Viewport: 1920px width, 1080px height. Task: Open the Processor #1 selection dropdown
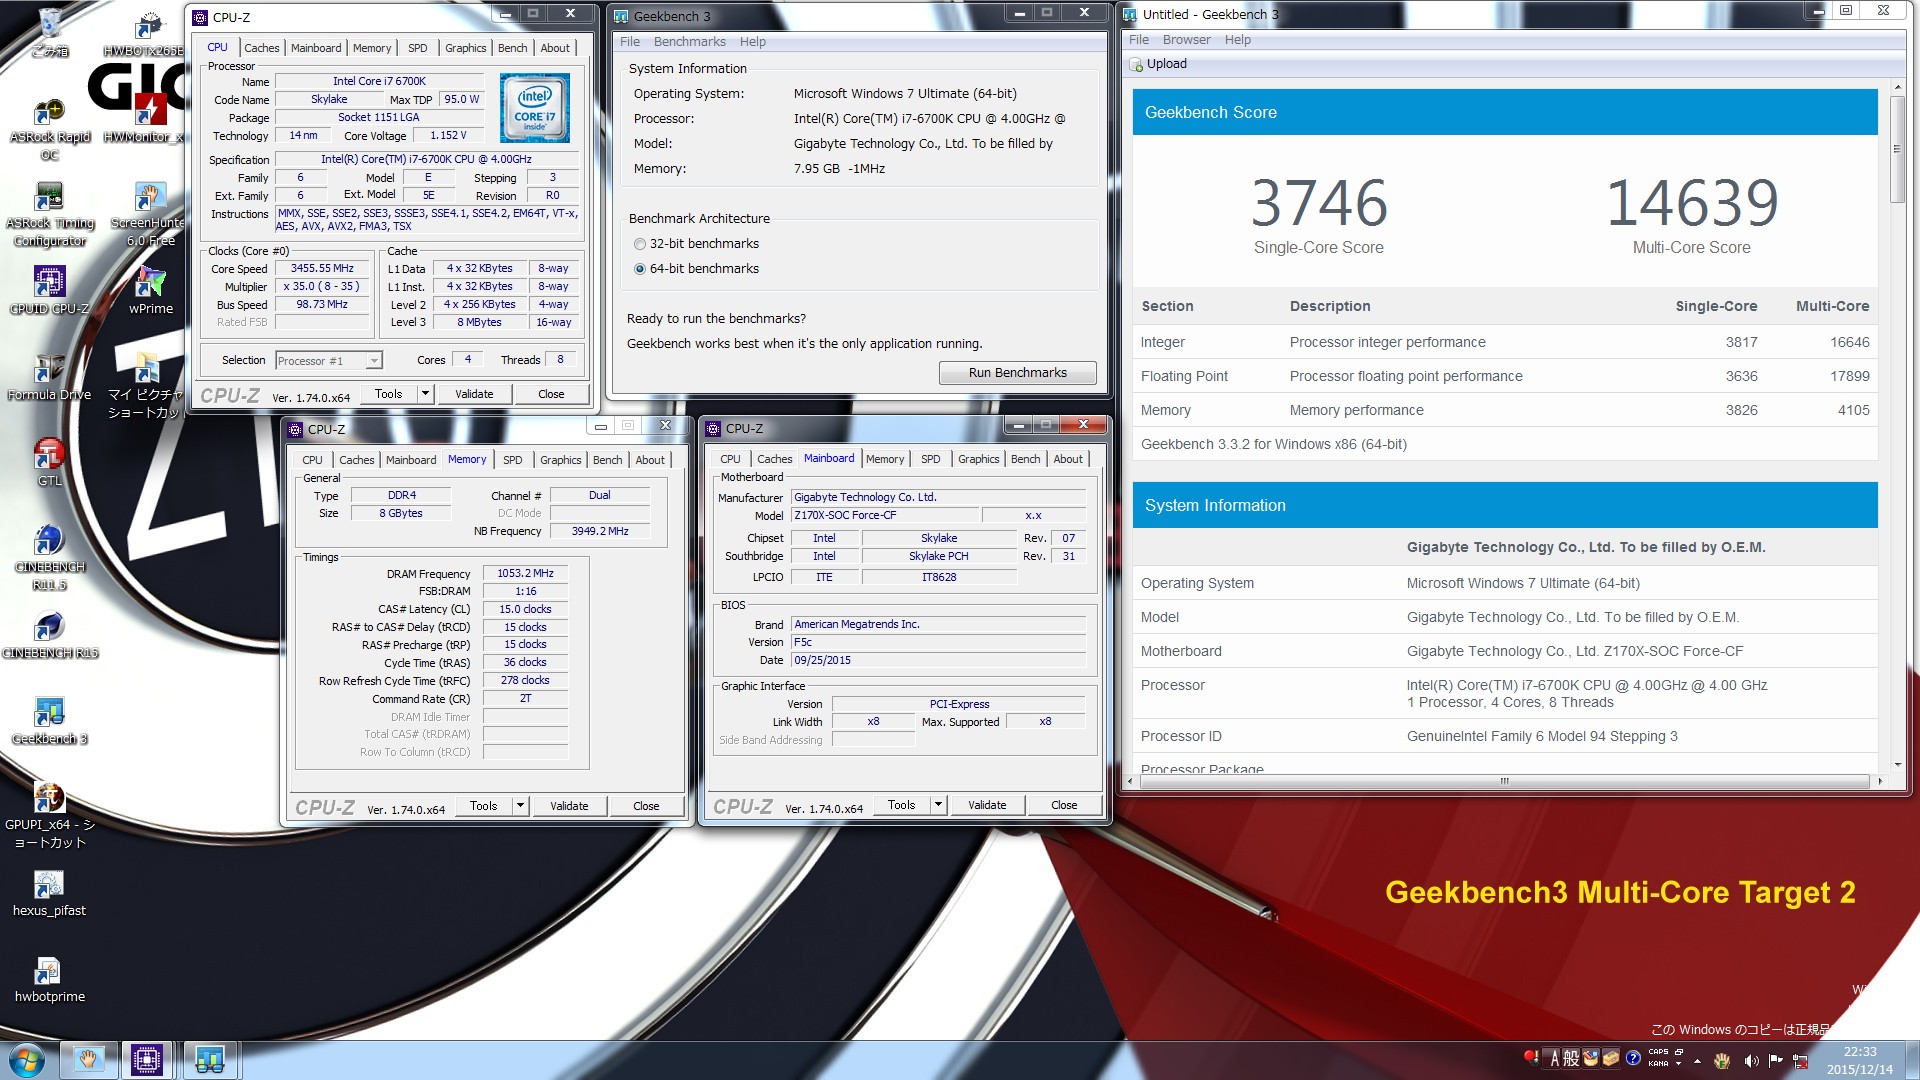[x=329, y=361]
